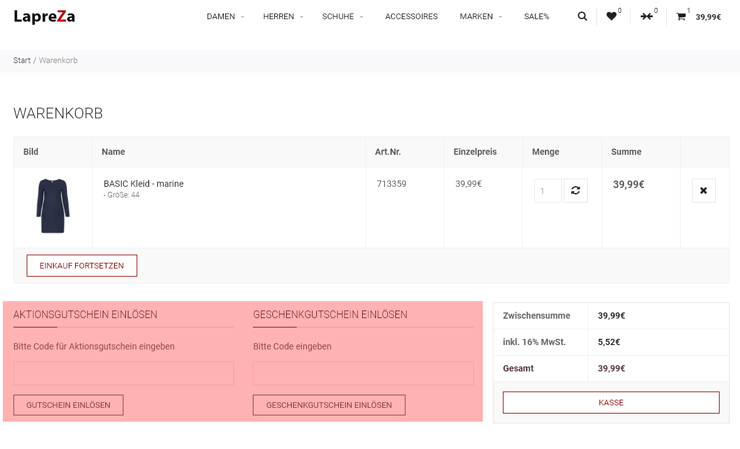Open BASIC Kleid - marine product link
The height and width of the screenshot is (449, 740).
(x=143, y=184)
